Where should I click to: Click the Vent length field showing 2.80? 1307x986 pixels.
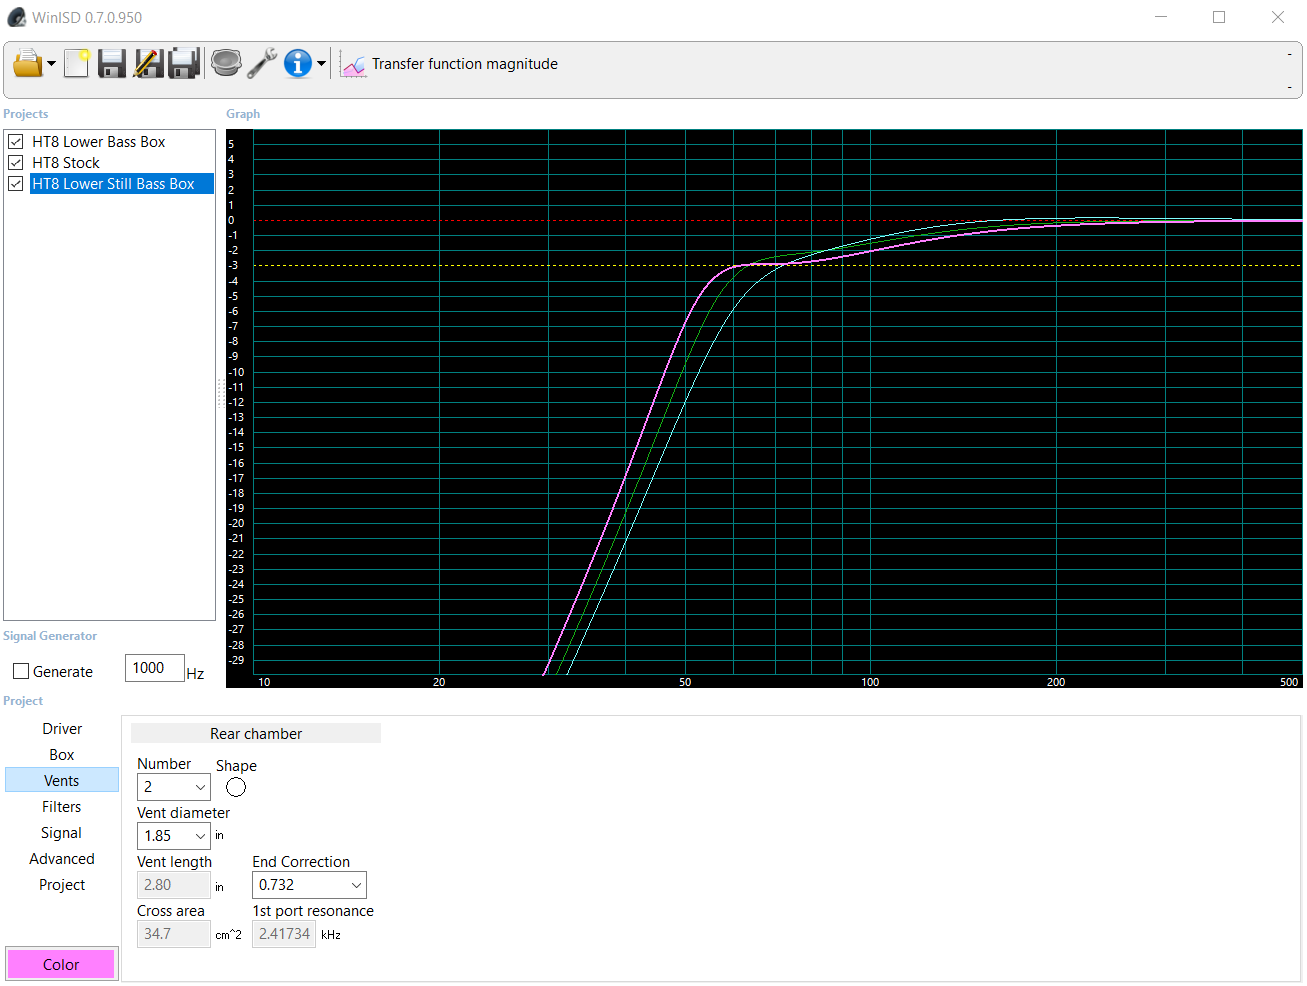click(x=173, y=885)
